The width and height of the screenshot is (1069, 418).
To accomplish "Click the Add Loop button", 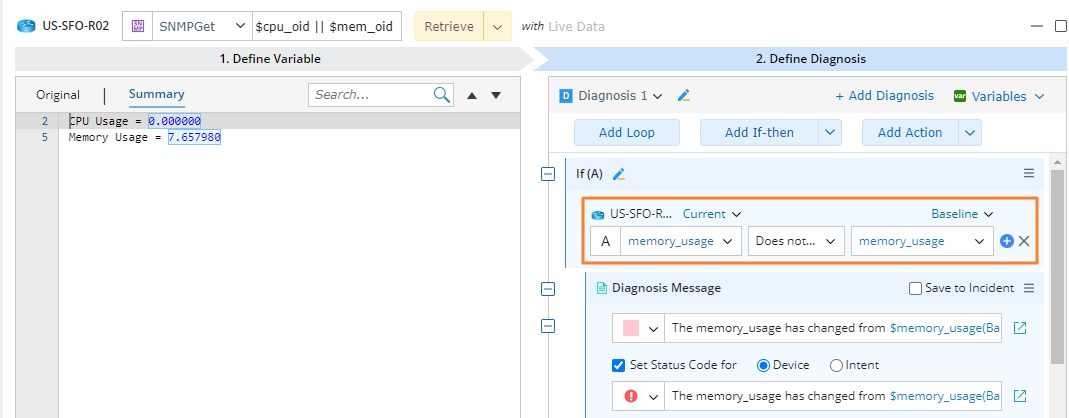I will 626,132.
